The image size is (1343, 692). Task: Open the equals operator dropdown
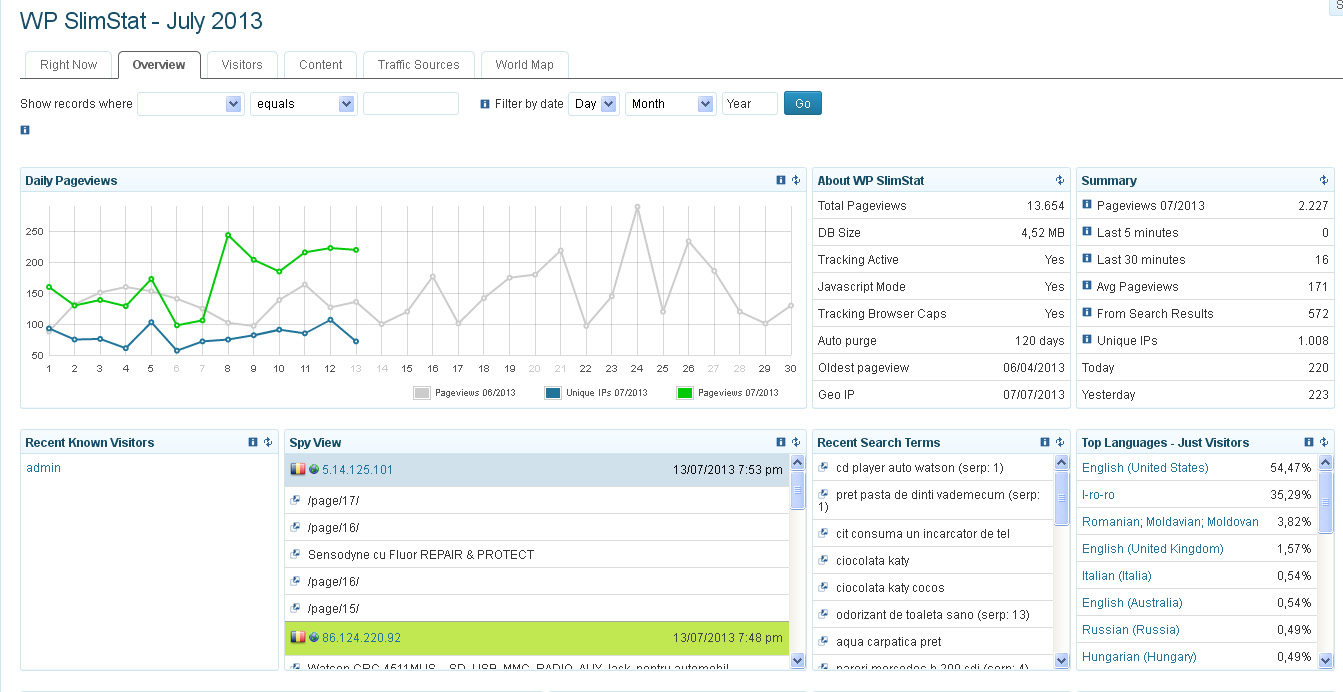click(303, 104)
